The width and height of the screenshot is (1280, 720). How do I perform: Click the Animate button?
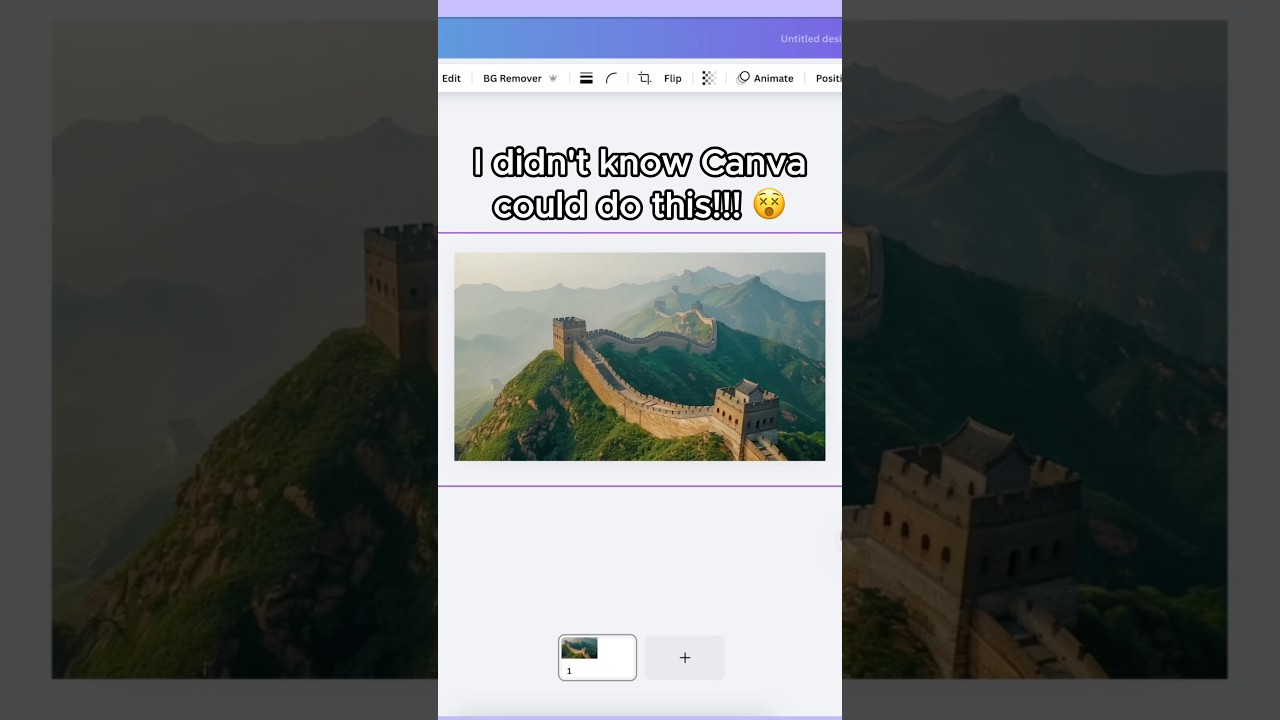click(x=765, y=78)
